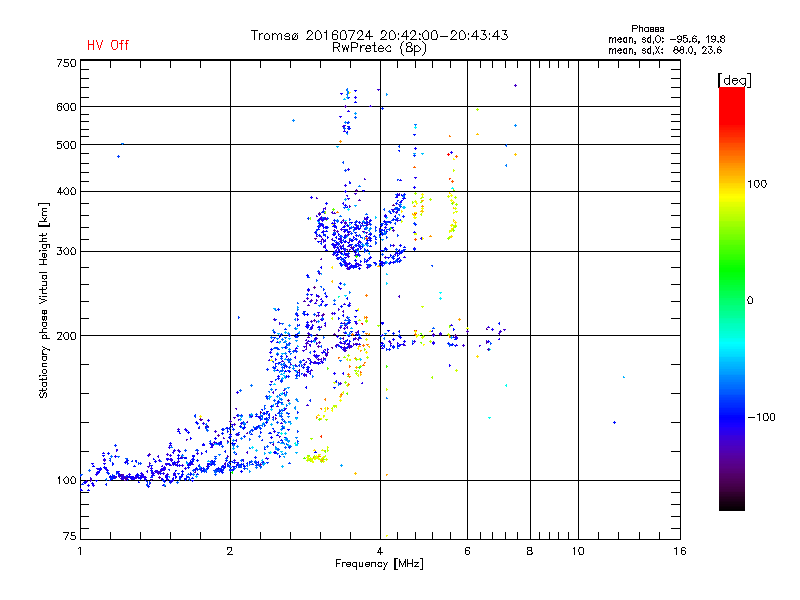Click the 'Phases' statistics heading
The width and height of the screenshot is (800, 600).
pyautogui.click(x=647, y=29)
